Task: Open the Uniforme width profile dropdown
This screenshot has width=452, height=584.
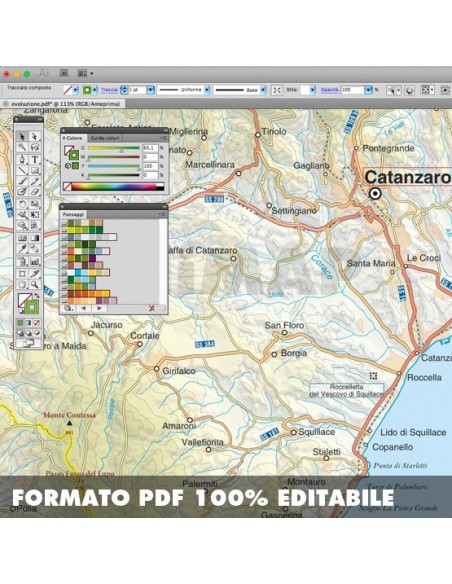Action: (207, 90)
